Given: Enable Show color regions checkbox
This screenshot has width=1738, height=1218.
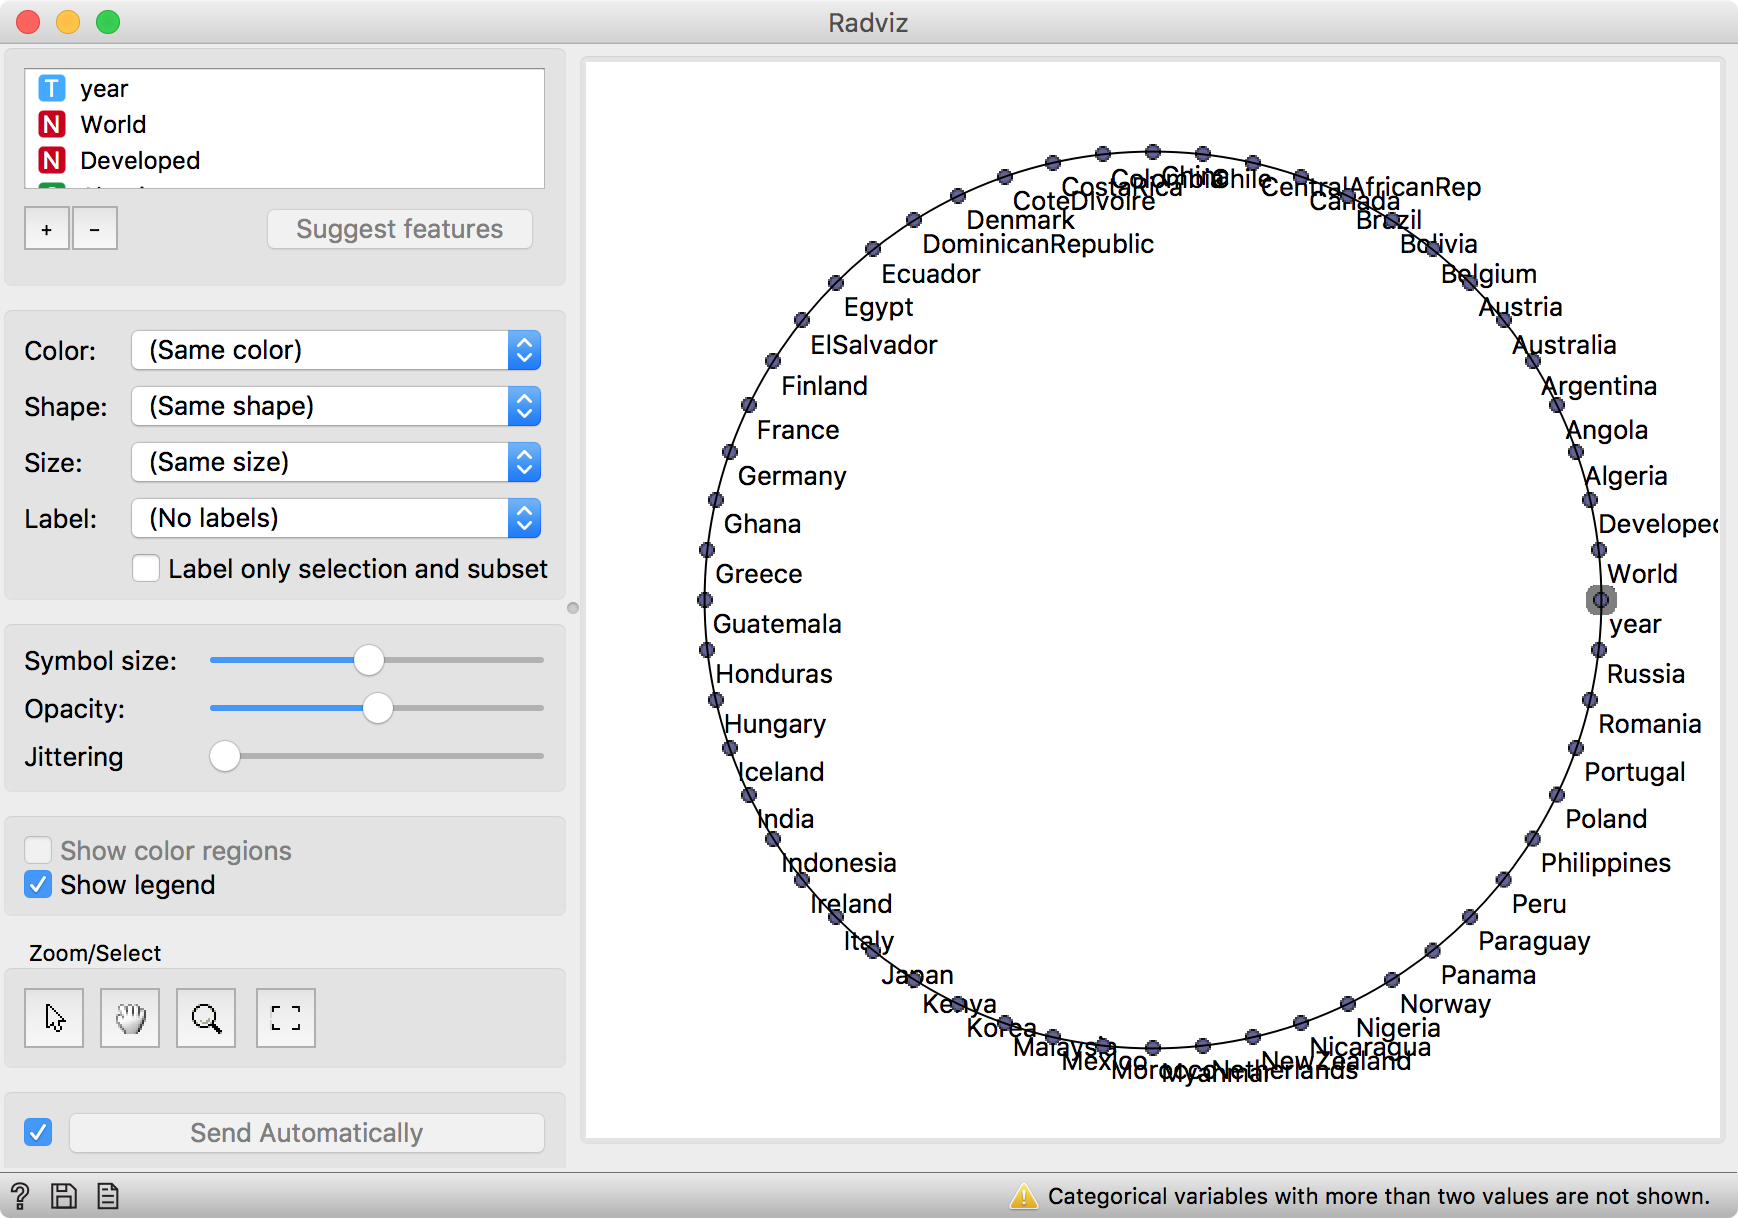Looking at the screenshot, I should pos(38,851).
